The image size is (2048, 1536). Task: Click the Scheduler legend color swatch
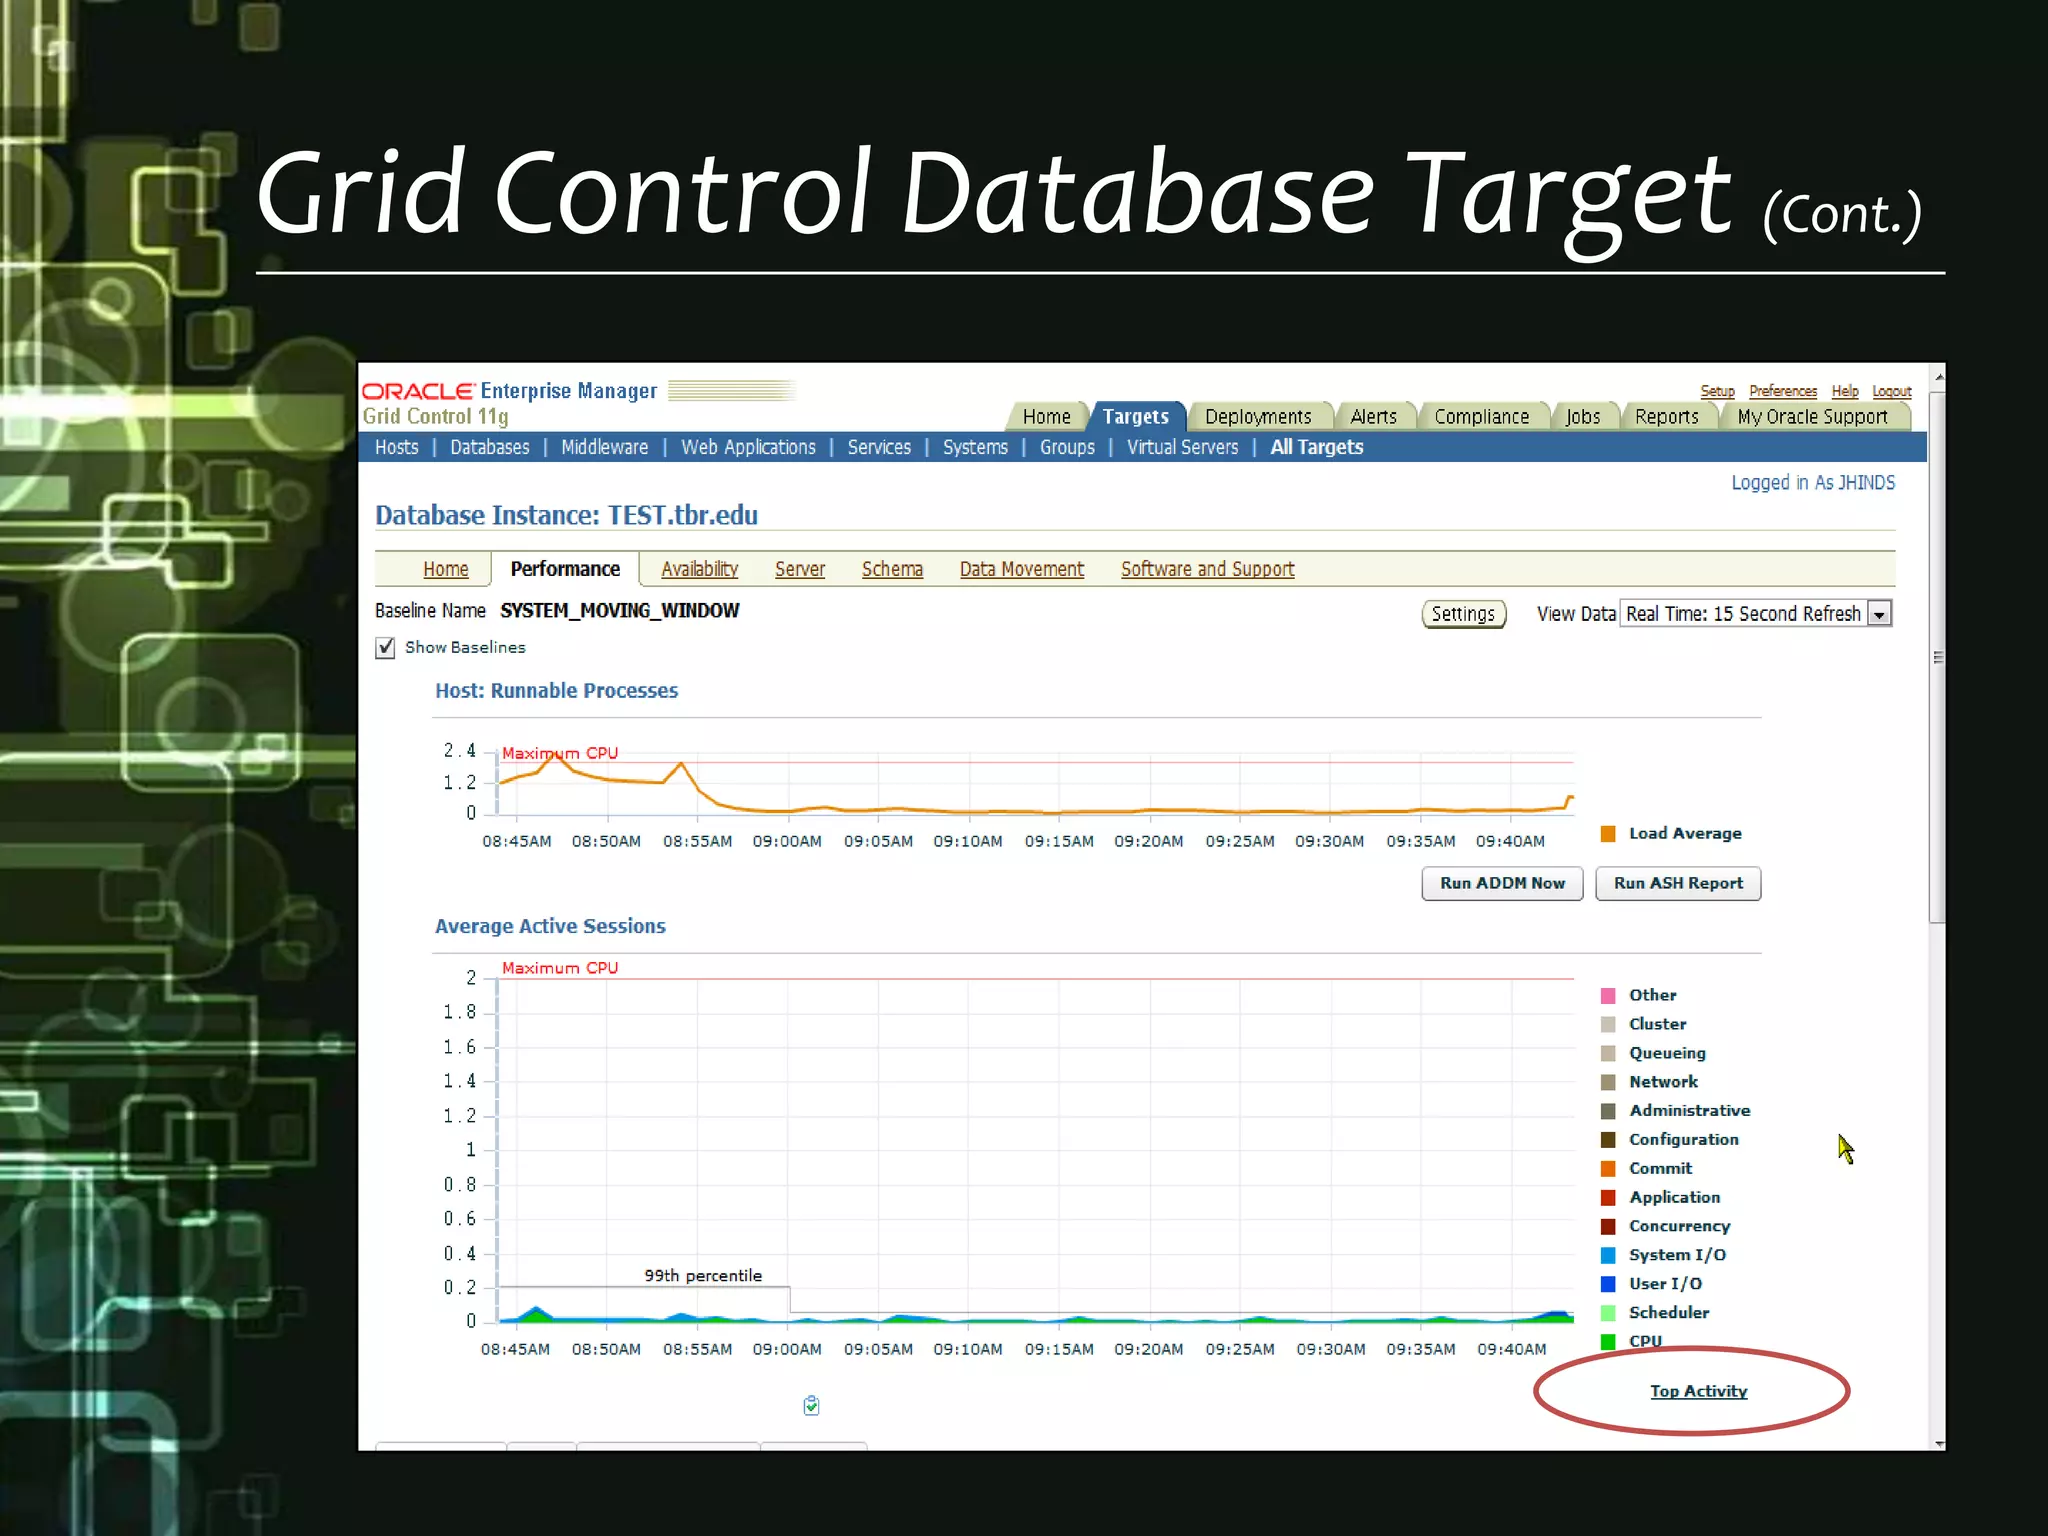pyautogui.click(x=1608, y=1313)
